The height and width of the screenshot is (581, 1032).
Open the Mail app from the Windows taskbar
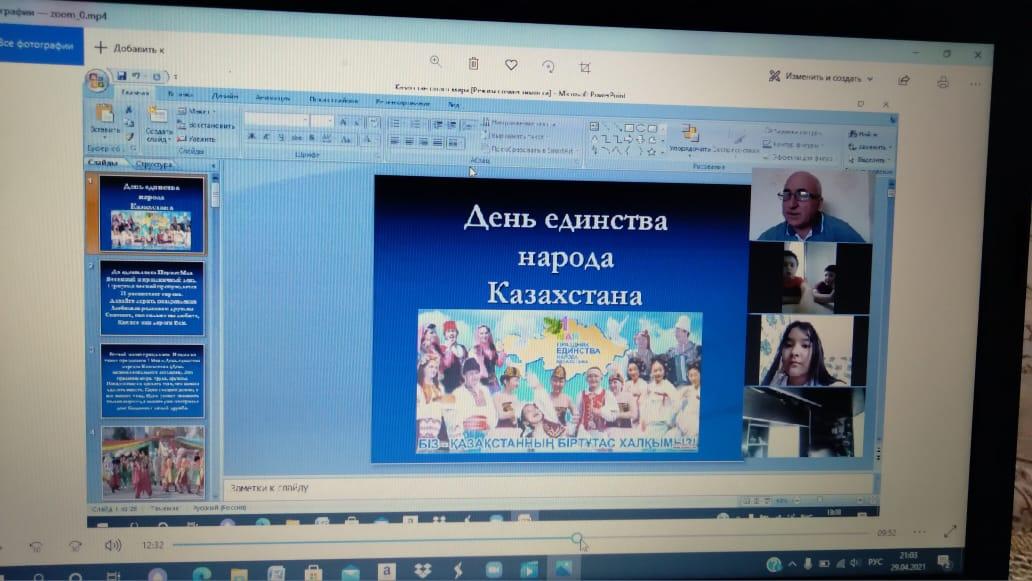pos(349,572)
